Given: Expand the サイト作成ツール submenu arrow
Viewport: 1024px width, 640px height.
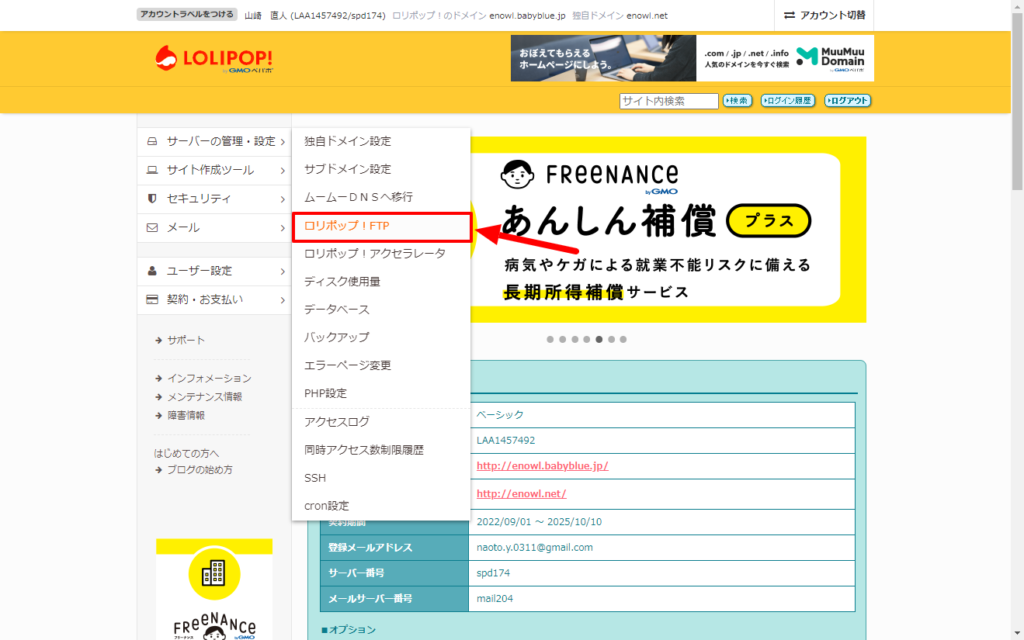Looking at the screenshot, I should [x=283, y=171].
